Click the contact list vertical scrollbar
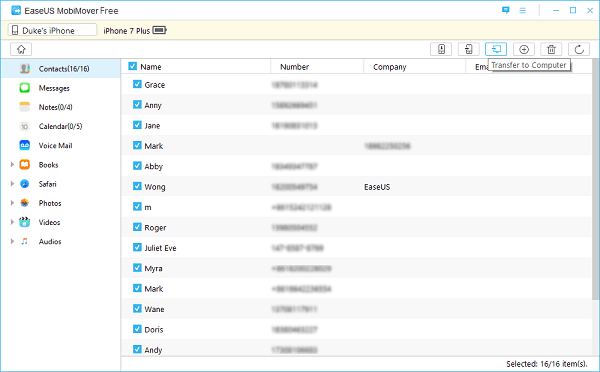600x372 pixels. click(x=595, y=179)
